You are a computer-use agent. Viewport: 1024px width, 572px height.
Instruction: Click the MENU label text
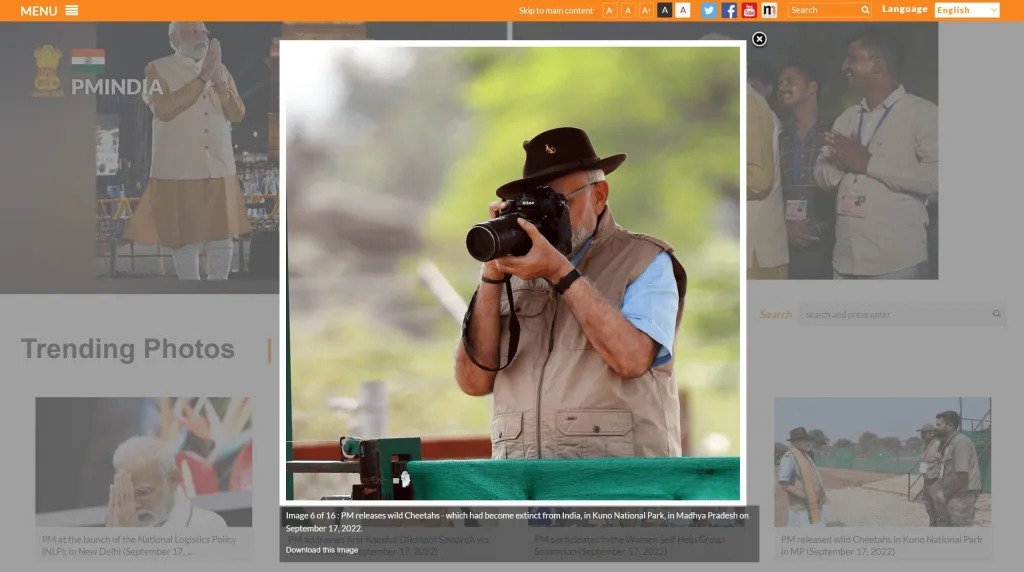point(39,11)
